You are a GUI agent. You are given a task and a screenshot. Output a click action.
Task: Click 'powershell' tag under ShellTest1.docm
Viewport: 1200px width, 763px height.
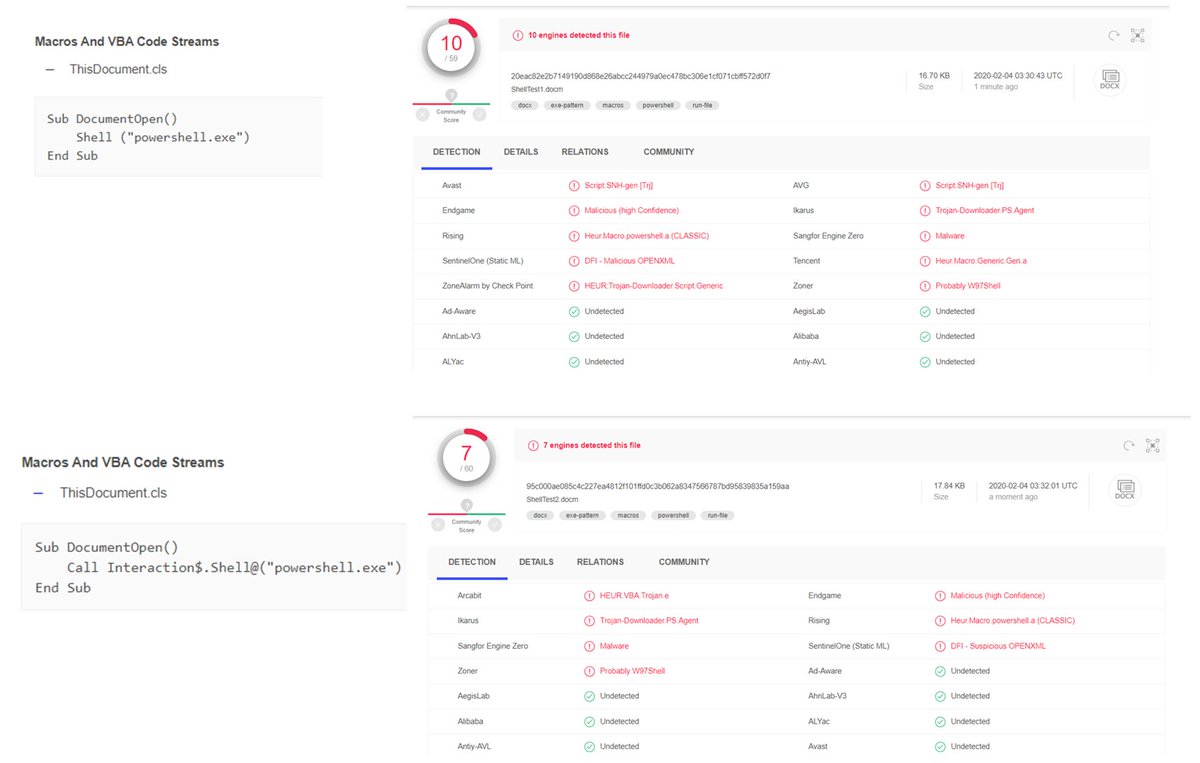tap(659, 105)
